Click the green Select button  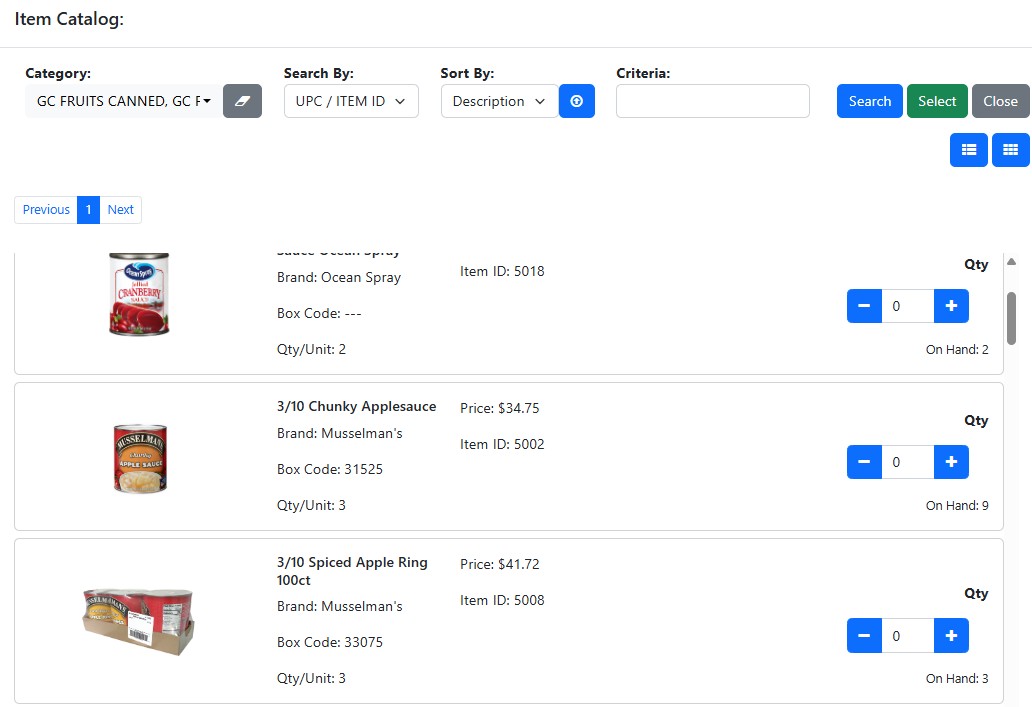[x=937, y=101]
